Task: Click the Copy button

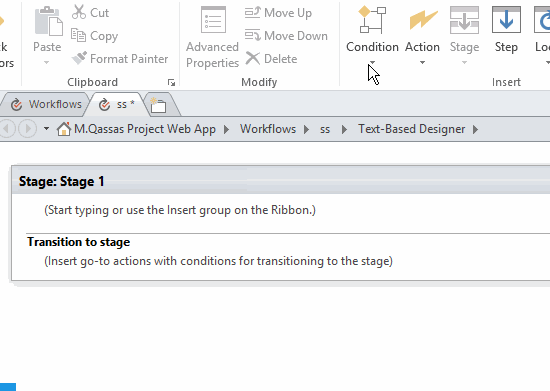Action: [94, 36]
